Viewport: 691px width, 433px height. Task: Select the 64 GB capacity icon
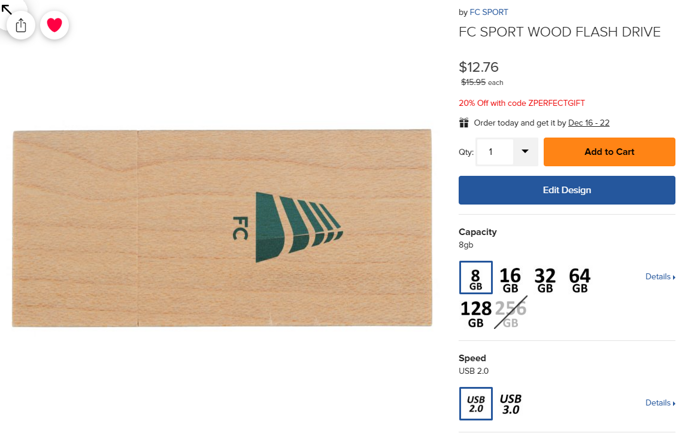580,279
